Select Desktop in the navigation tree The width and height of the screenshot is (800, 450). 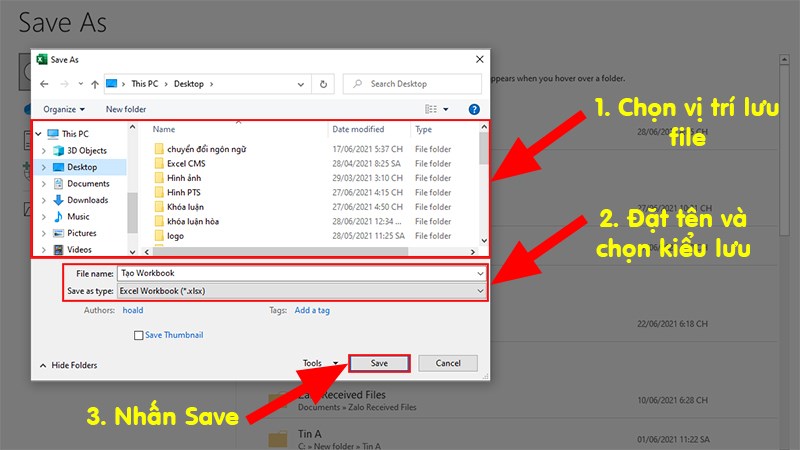tap(82, 167)
